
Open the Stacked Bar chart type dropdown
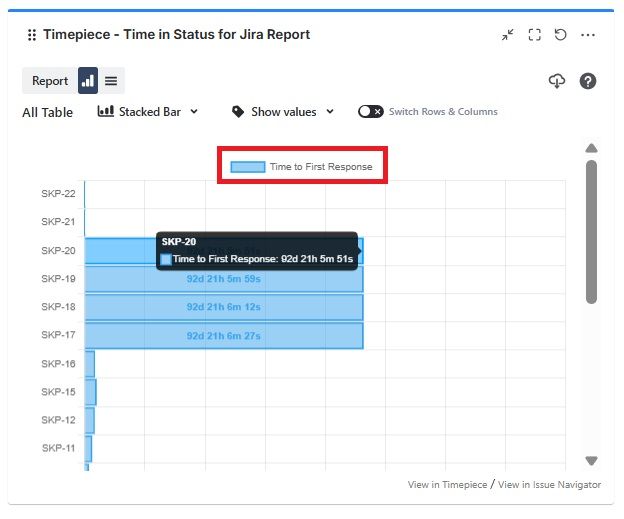coord(148,111)
